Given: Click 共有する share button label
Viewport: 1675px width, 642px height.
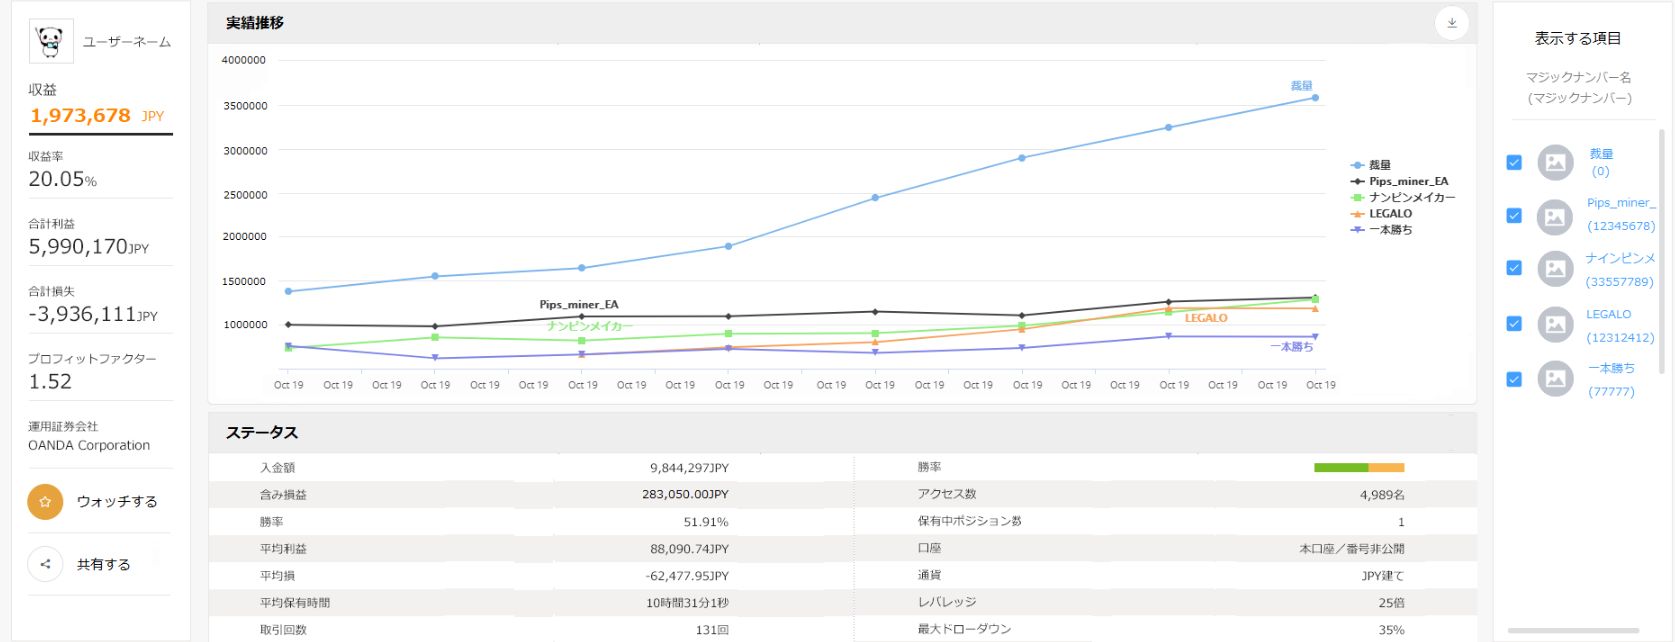Looking at the screenshot, I should click(x=104, y=565).
